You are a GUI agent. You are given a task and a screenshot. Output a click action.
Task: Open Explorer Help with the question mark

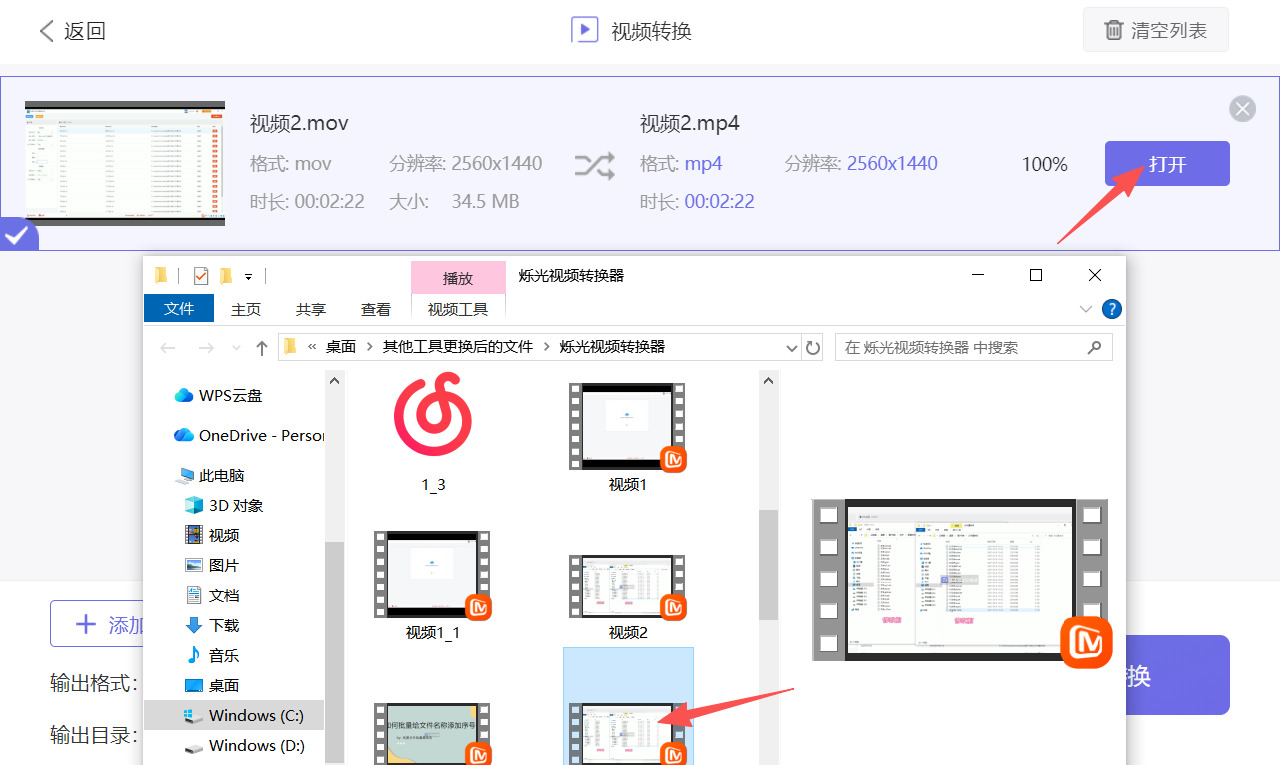tap(1111, 309)
